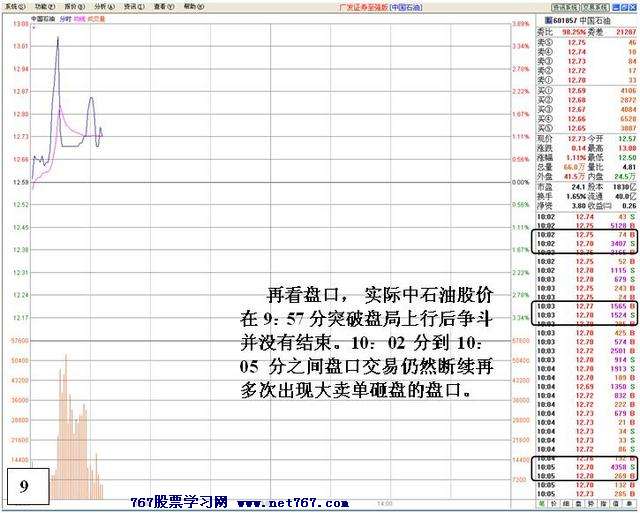Click the 指 tab at bottom right
Viewport: 640px width, 513px height.
(x=603, y=504)
